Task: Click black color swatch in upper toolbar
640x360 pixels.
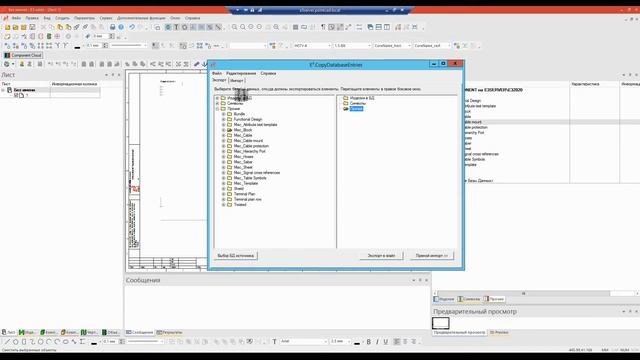Action: coord(78,47)
